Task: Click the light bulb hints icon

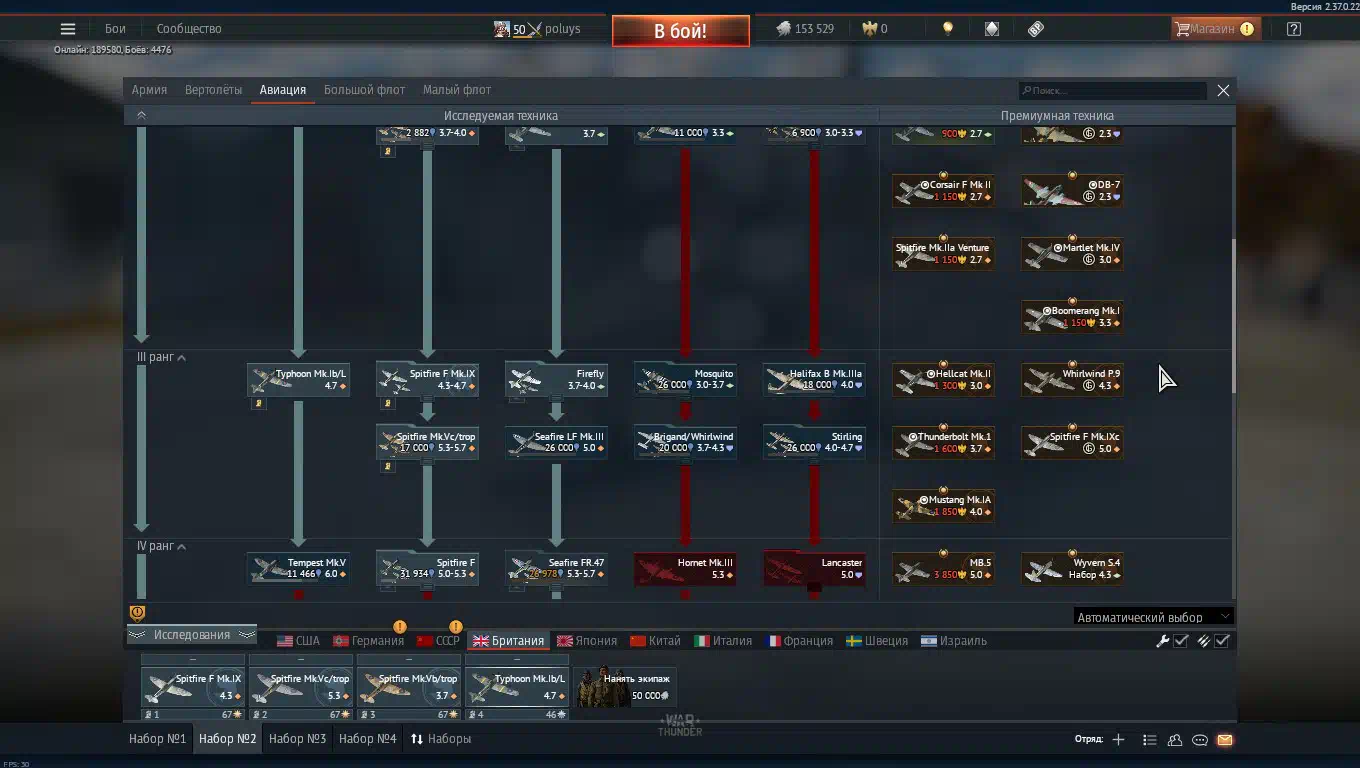Action: click(948, 29)
